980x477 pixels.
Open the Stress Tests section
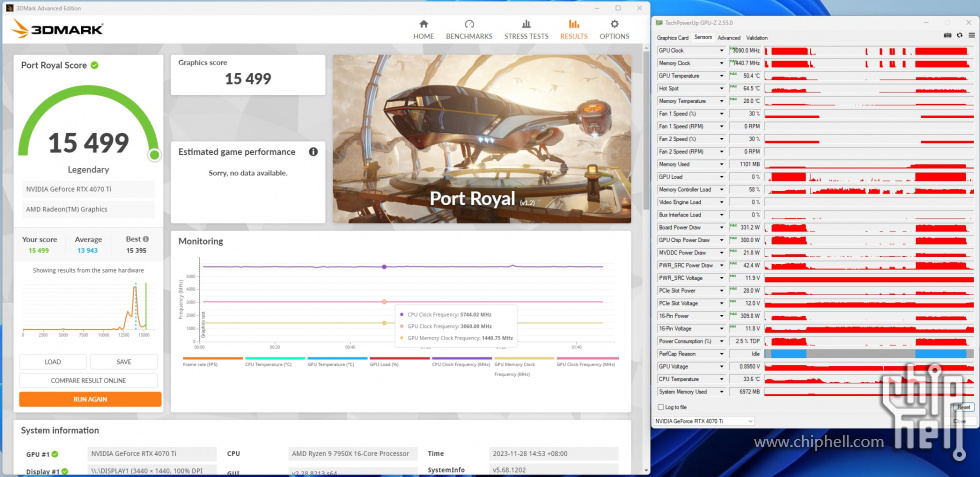[x=526, y=29]
